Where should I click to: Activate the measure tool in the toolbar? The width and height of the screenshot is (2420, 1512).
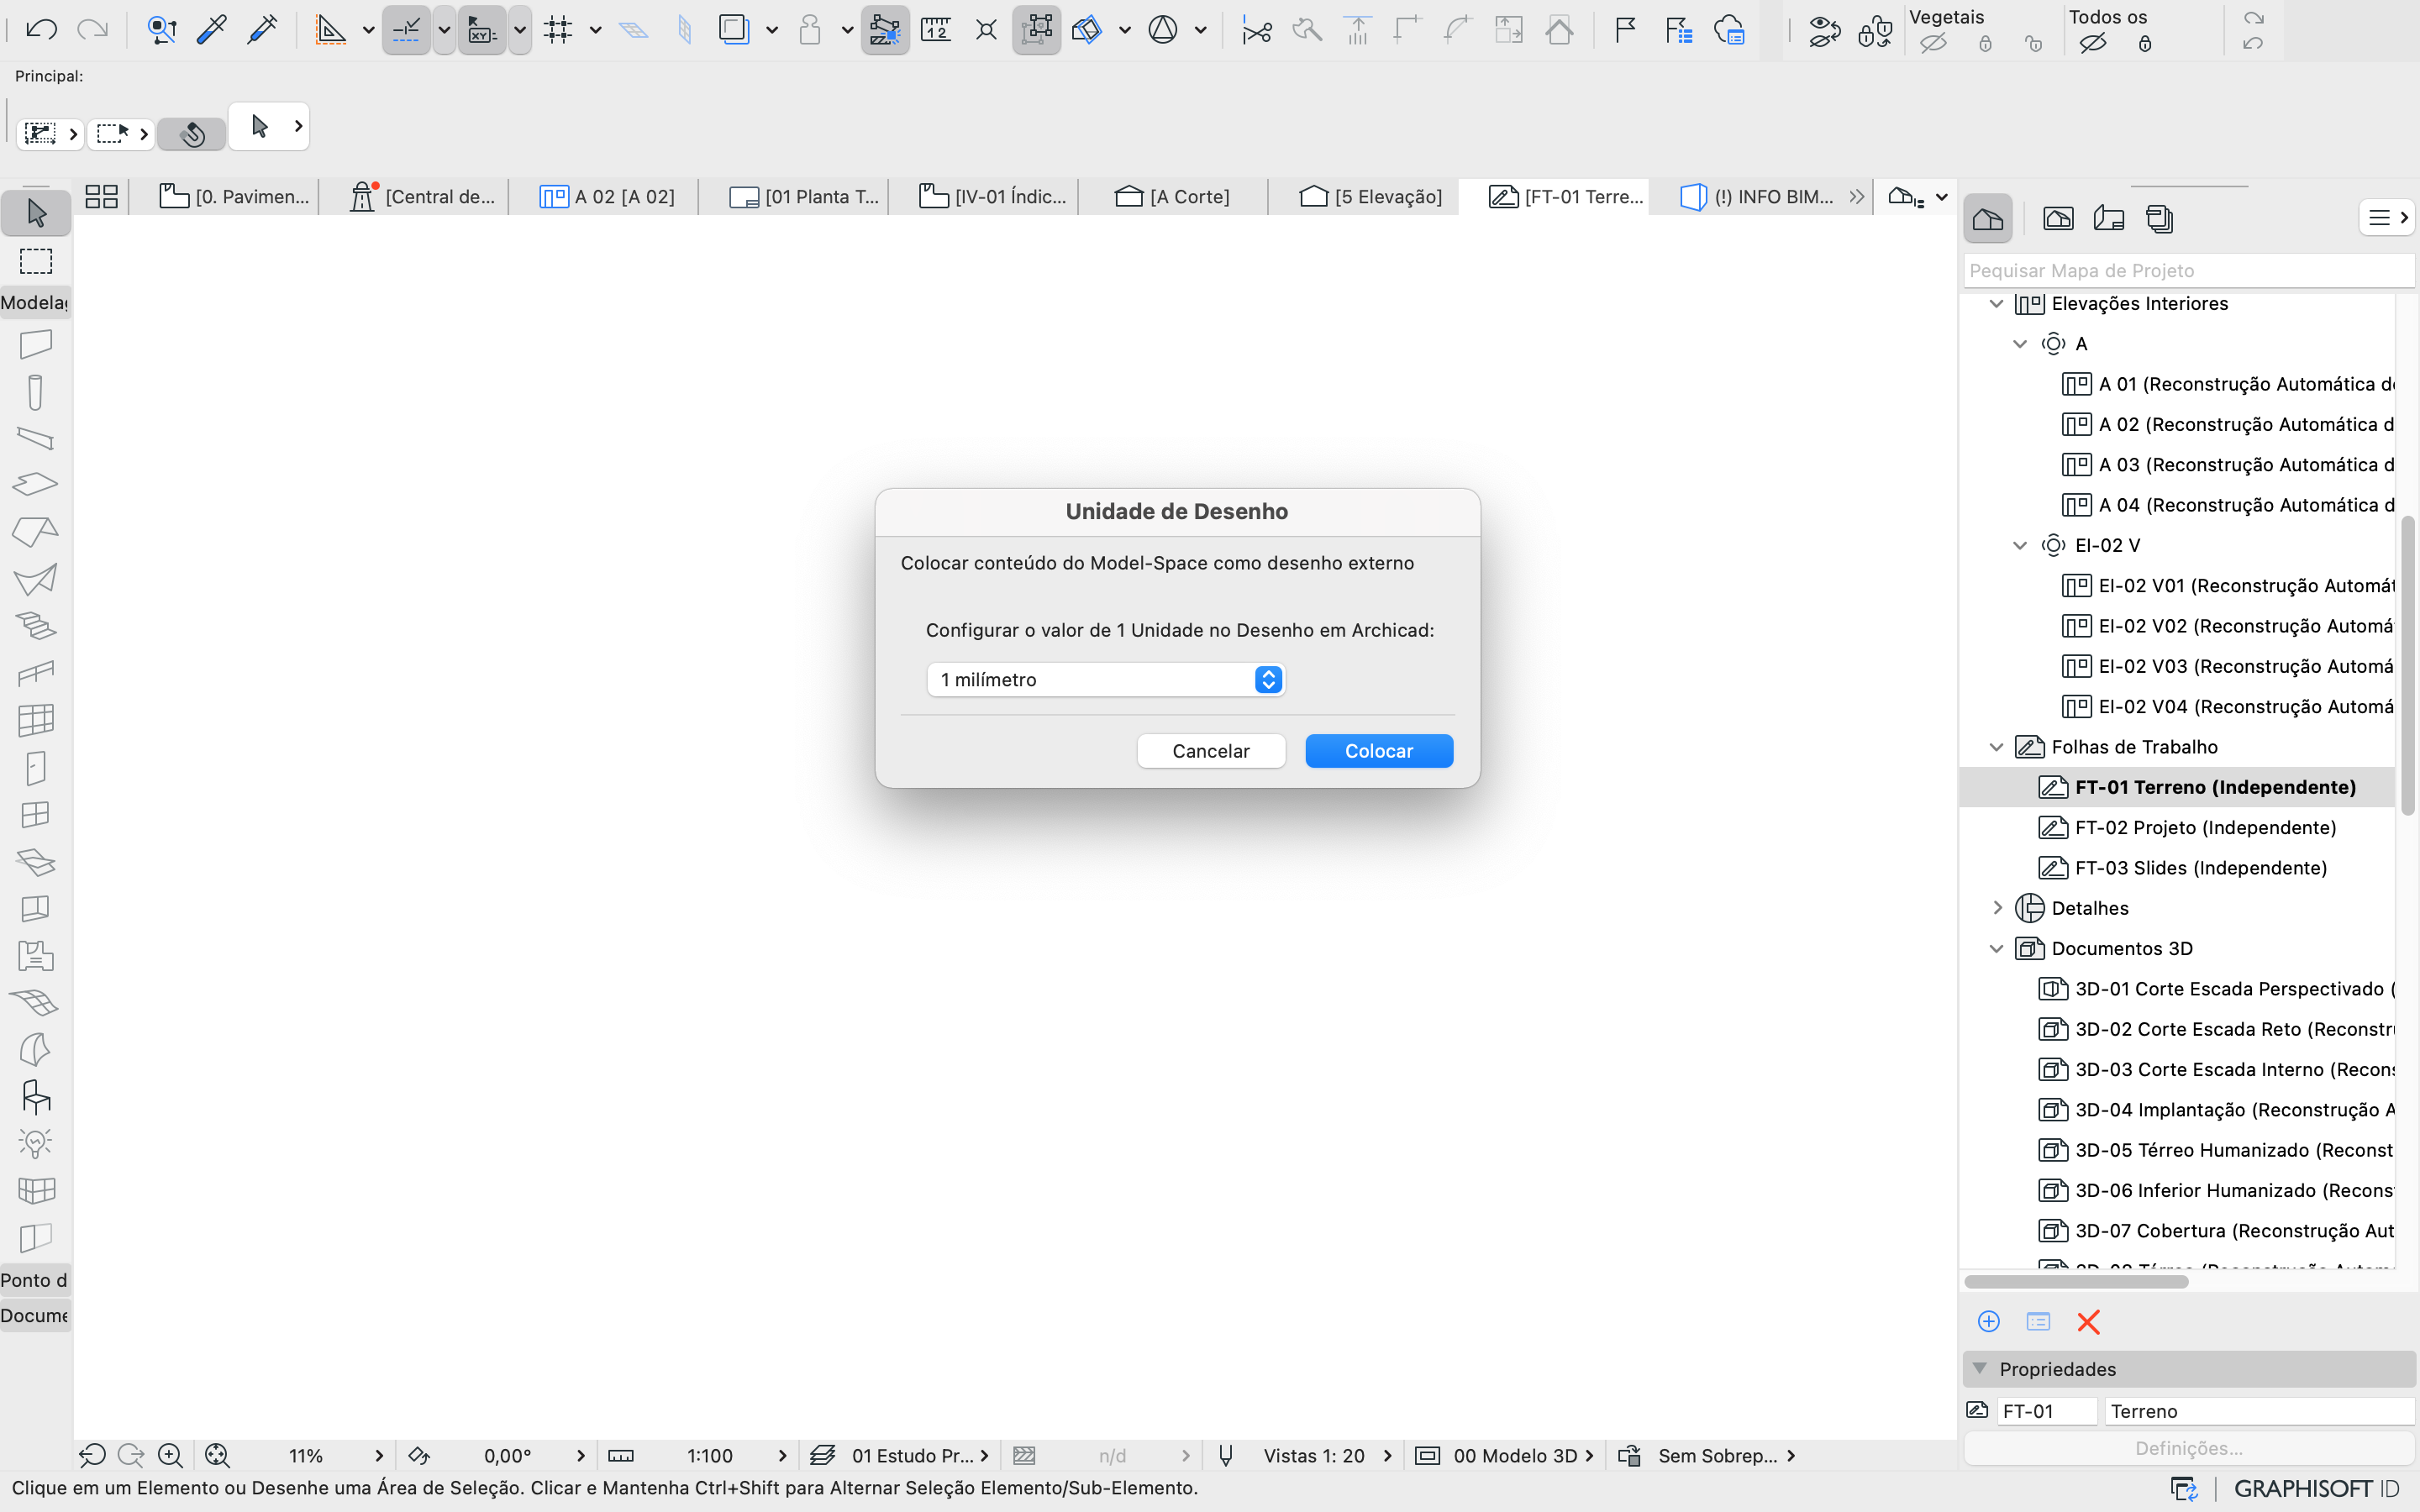tap(936, 30)
